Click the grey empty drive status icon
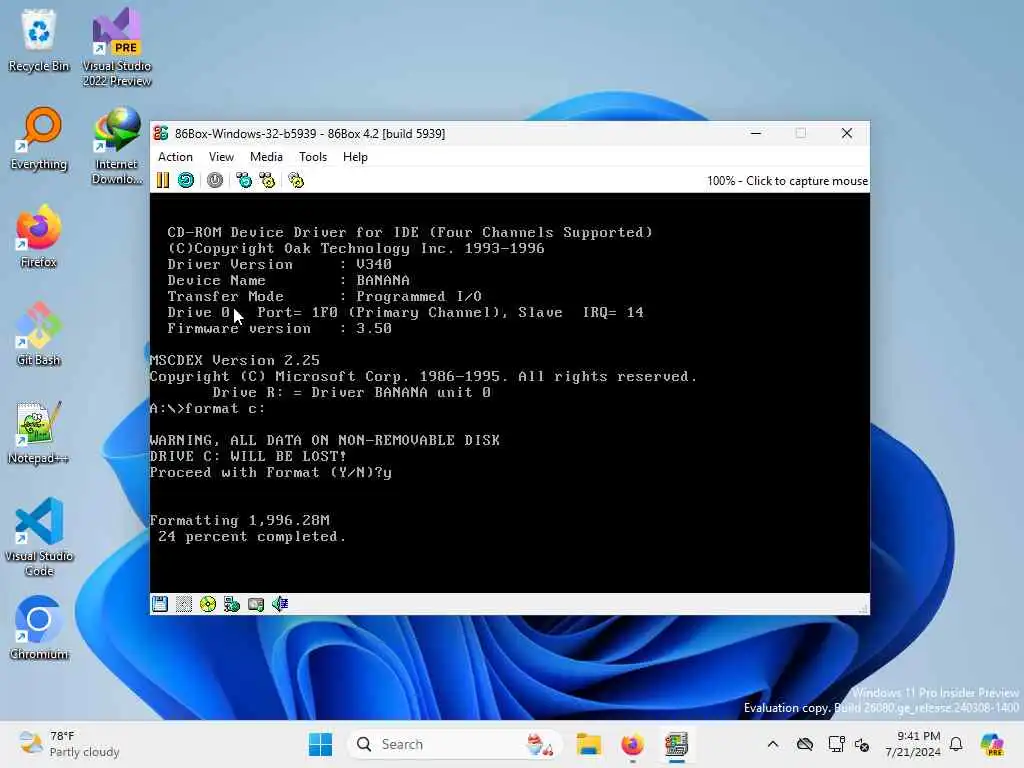Image resolution: width=1024 pixels, height=768 pixels. [184, 604]
